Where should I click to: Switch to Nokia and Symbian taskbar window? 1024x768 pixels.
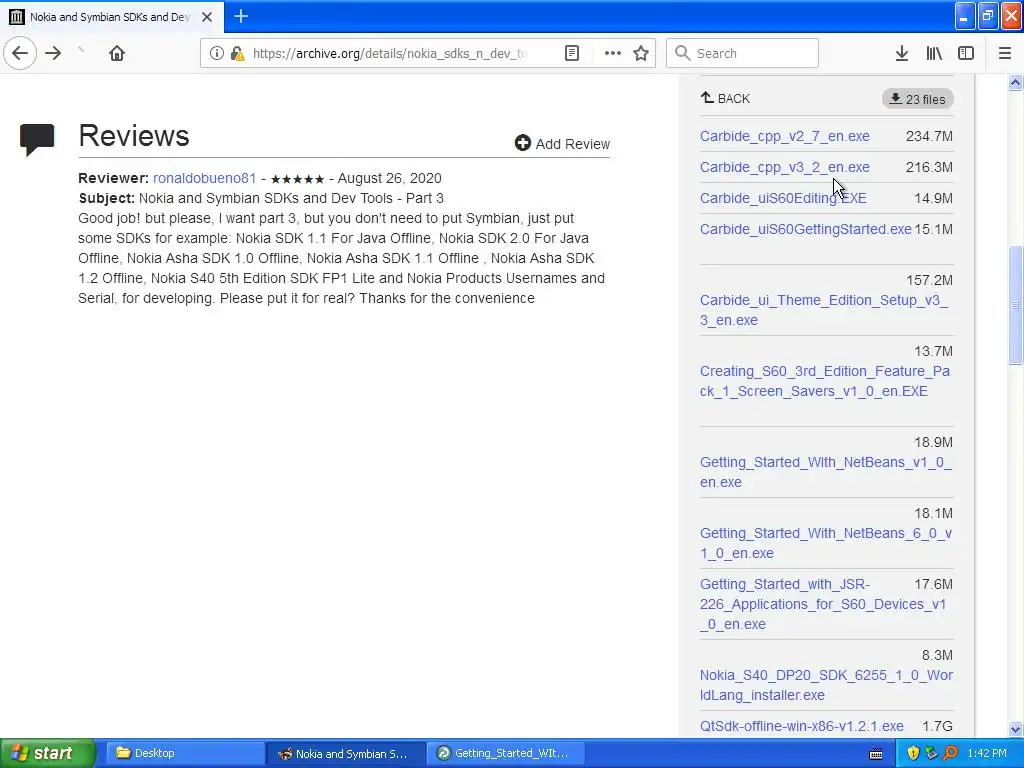coord(346,753)
